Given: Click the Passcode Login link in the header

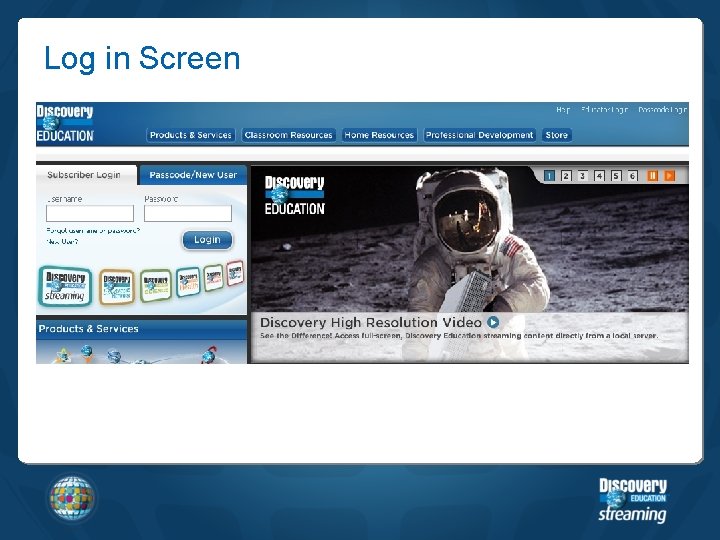Looking at the screenshot, I should tap(662, 110).
